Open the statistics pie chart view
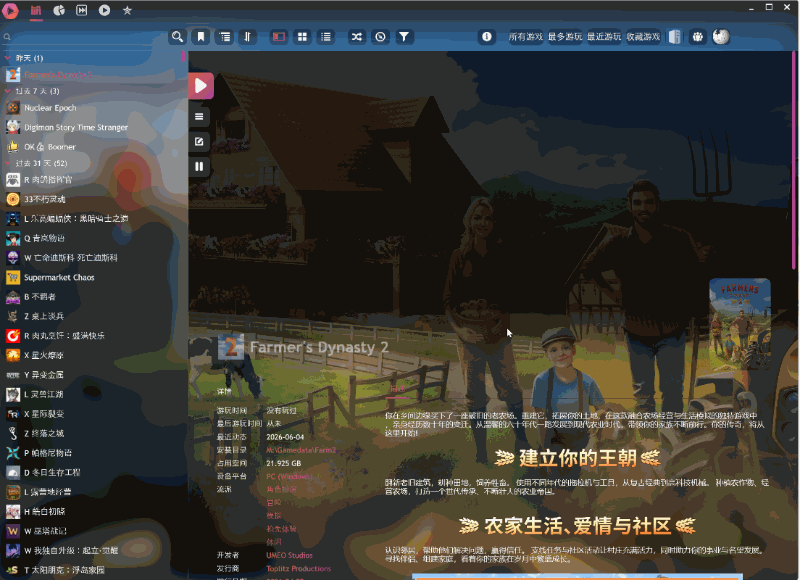Image resolution: width=800 pixels, height=580 pixels. [59, 10]
